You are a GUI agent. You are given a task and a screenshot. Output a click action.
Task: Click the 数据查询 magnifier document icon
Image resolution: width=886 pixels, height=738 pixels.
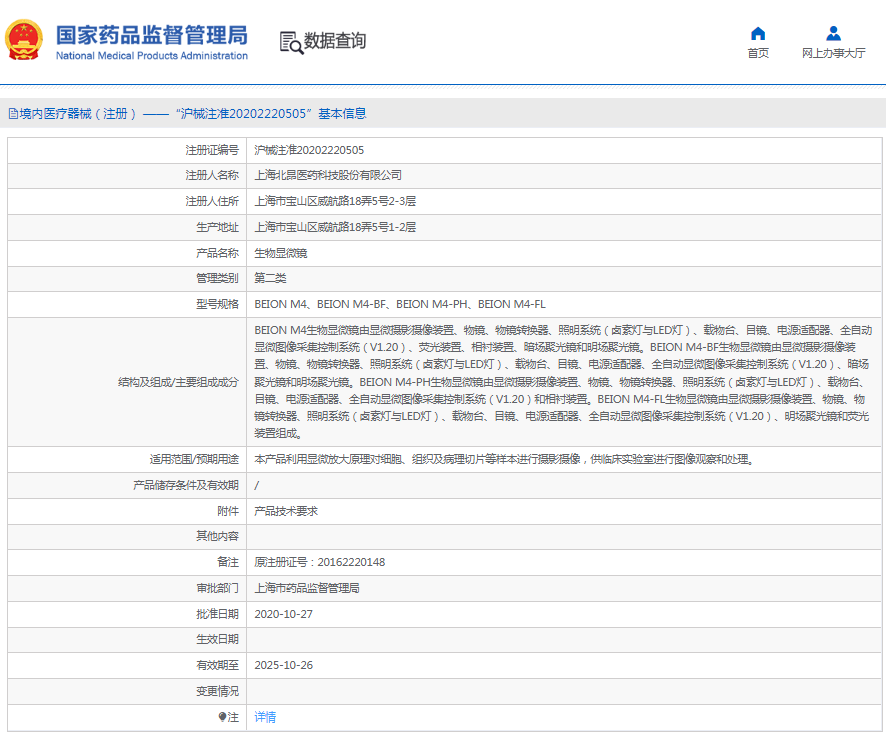(x=290, y=42)
